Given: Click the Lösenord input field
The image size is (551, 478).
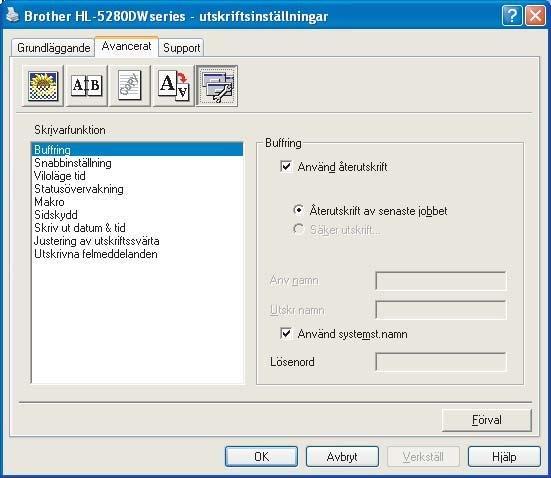Looking at the screenshot, I should tap(441, 362).
